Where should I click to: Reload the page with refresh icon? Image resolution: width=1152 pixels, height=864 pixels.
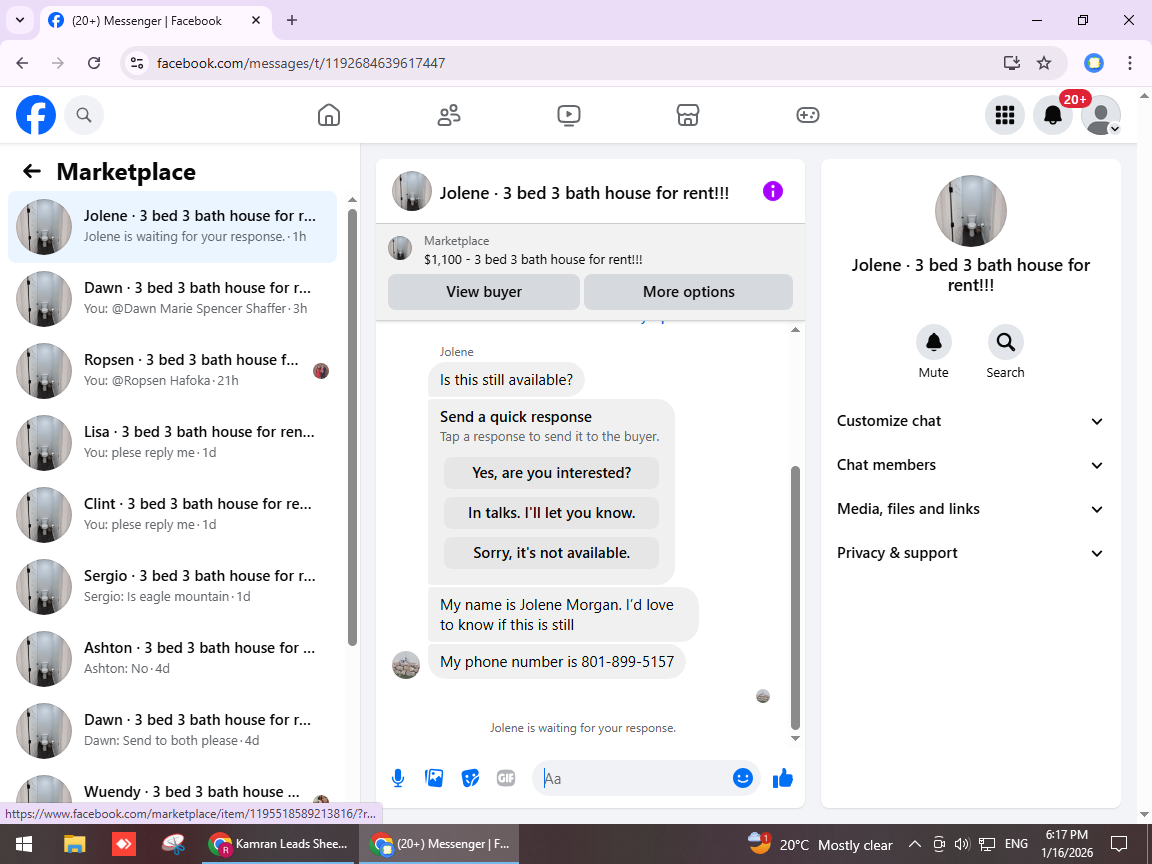click(94, 63)
